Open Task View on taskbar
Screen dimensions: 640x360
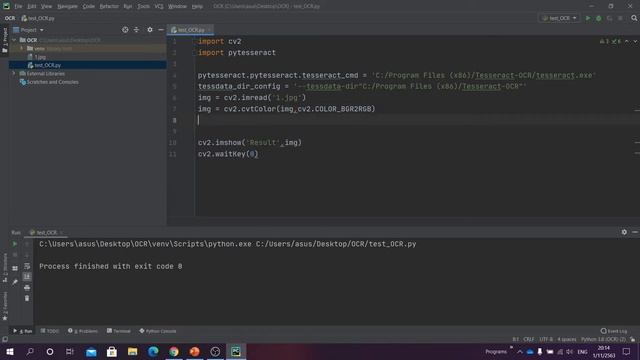70,351
